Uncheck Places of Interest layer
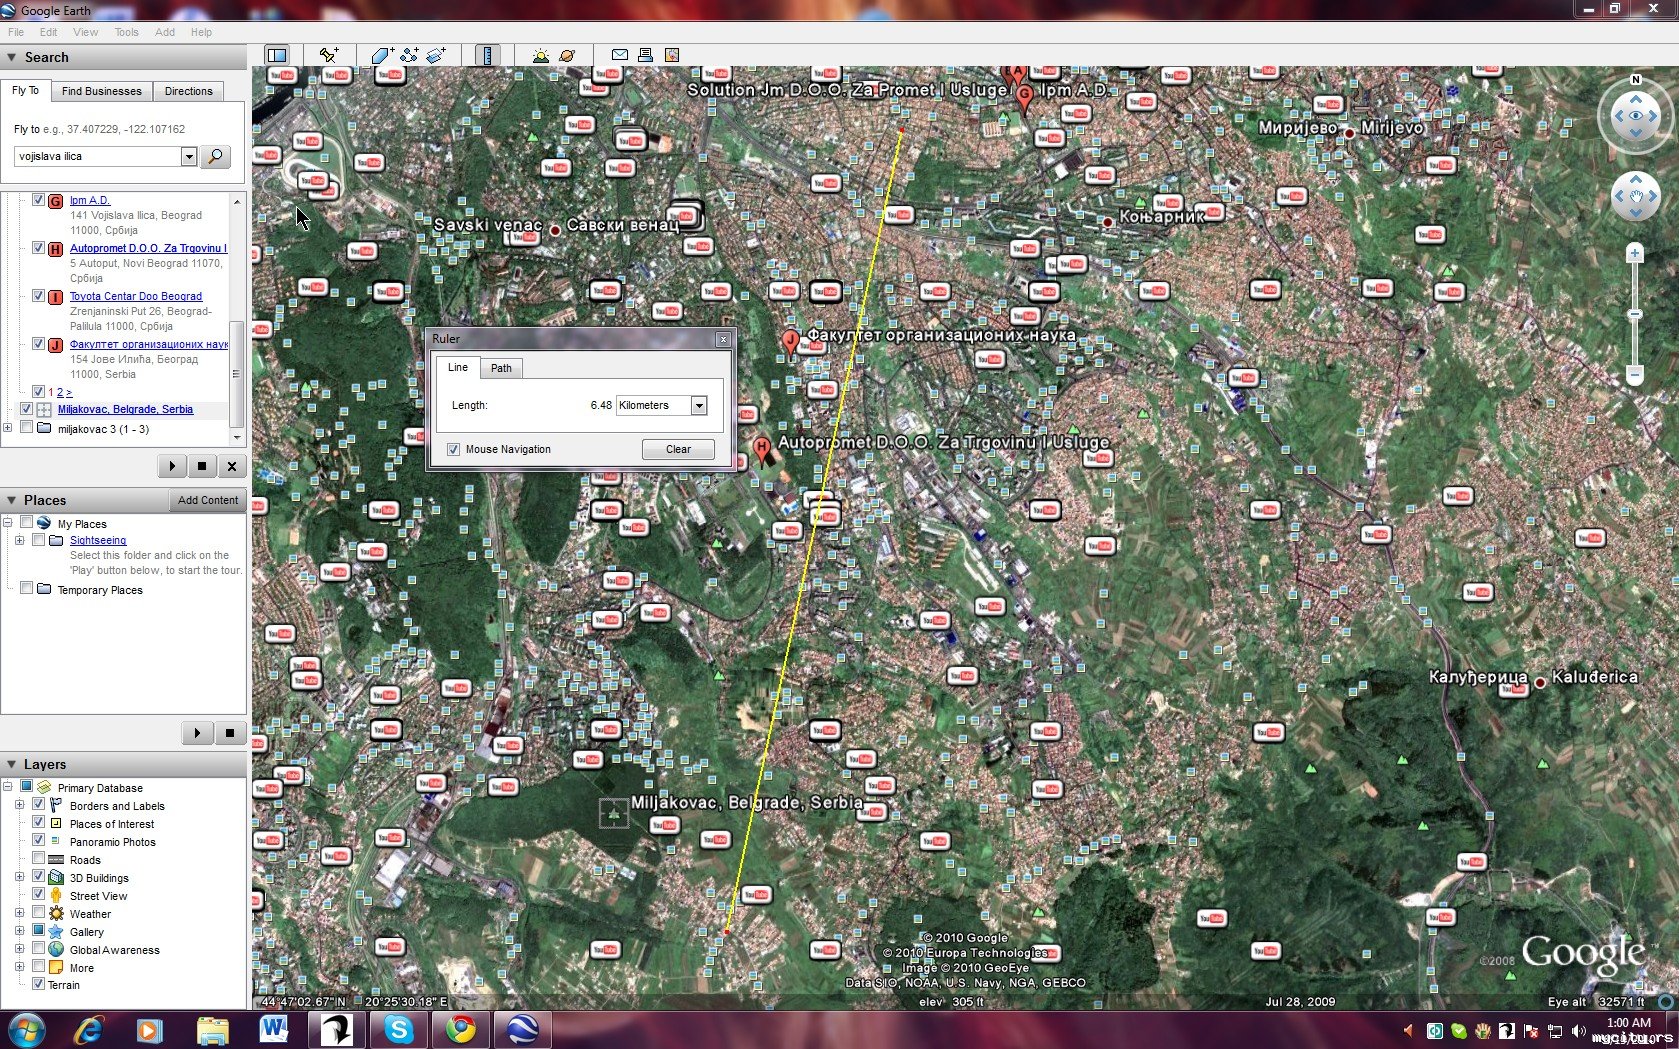Screen dimensions: 1679x1049 (39, 823)
